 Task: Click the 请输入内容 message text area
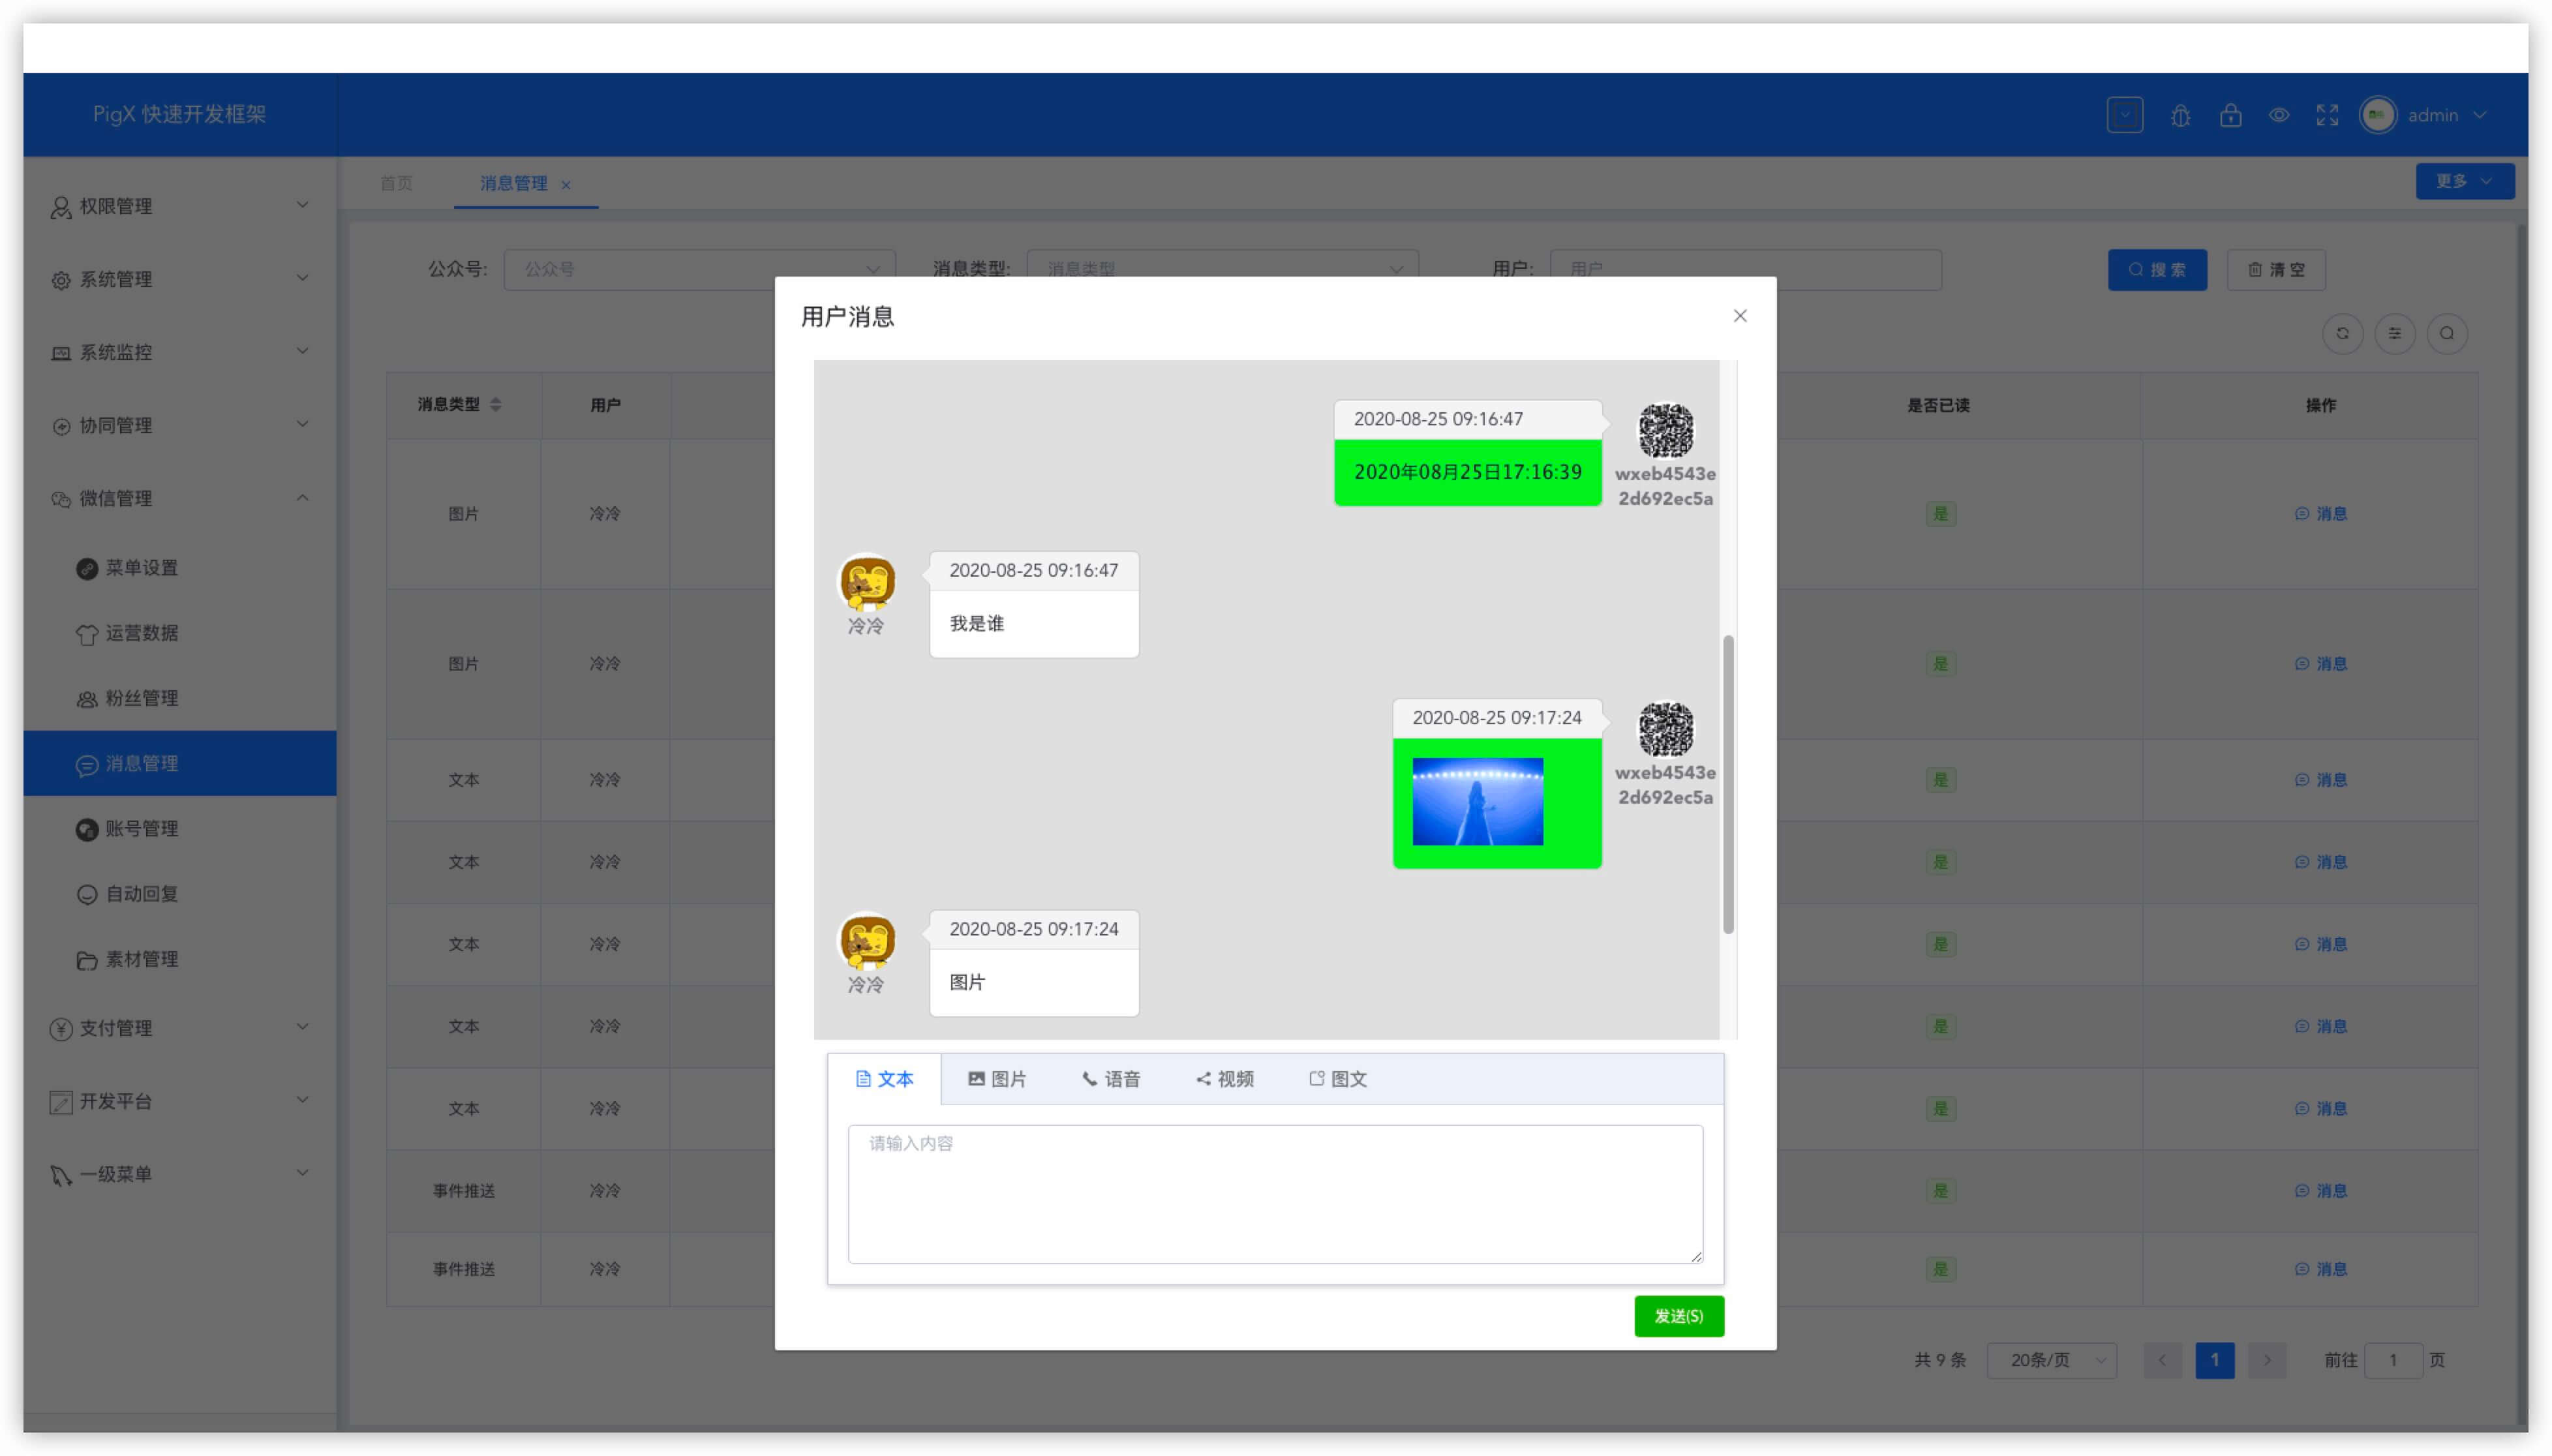tap(1274, 1193)
